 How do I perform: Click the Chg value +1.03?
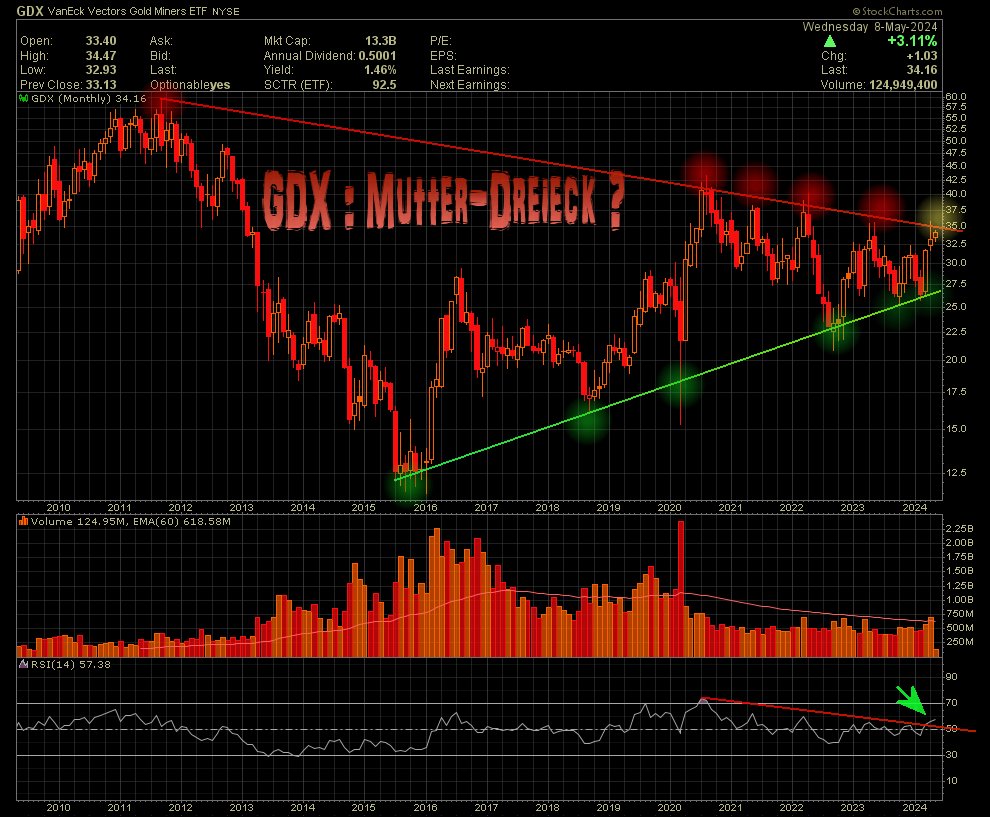(922, 56)
